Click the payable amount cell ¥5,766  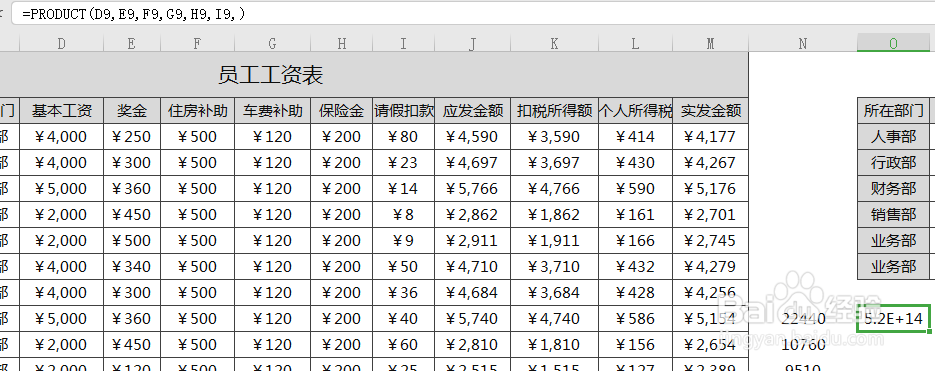[x=473, y=188]
